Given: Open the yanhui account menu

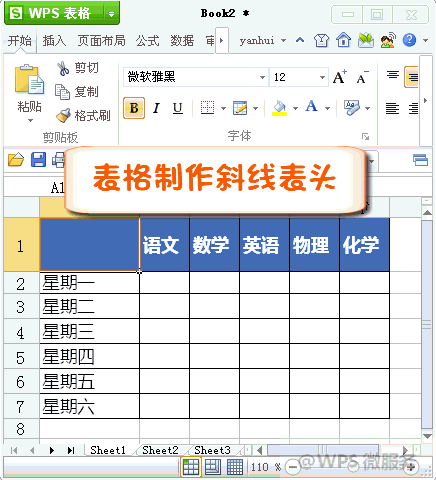Looking at the screenshot, I should click(x=262, y=41).
